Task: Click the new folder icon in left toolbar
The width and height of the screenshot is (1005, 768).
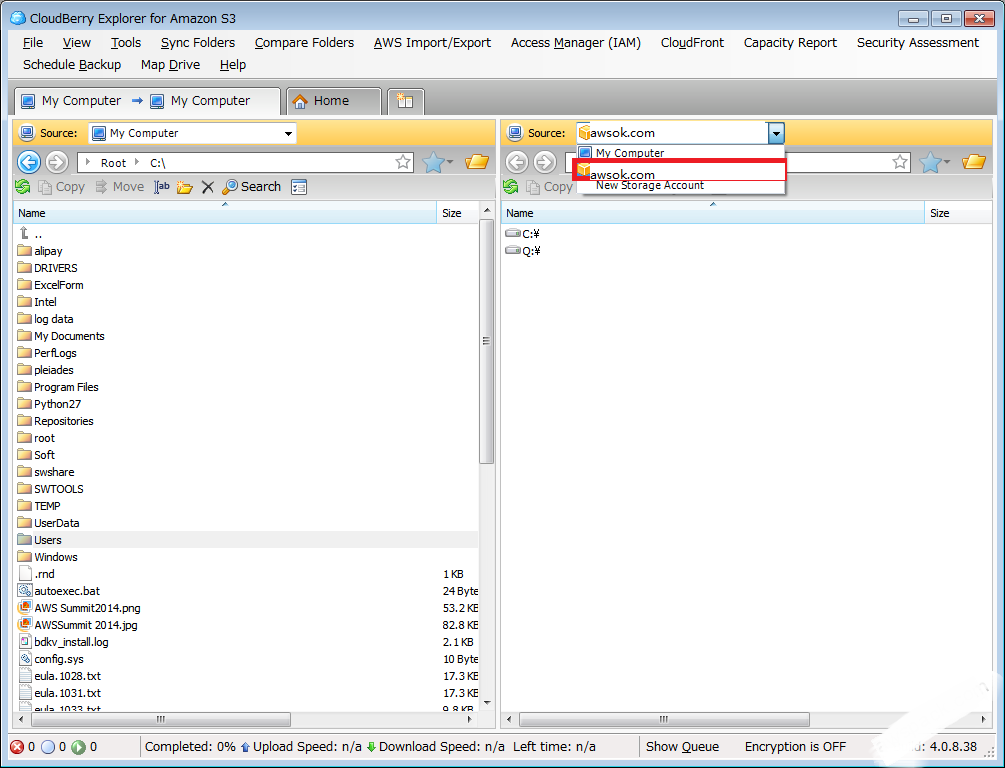Action: click(x=185, y=187)
